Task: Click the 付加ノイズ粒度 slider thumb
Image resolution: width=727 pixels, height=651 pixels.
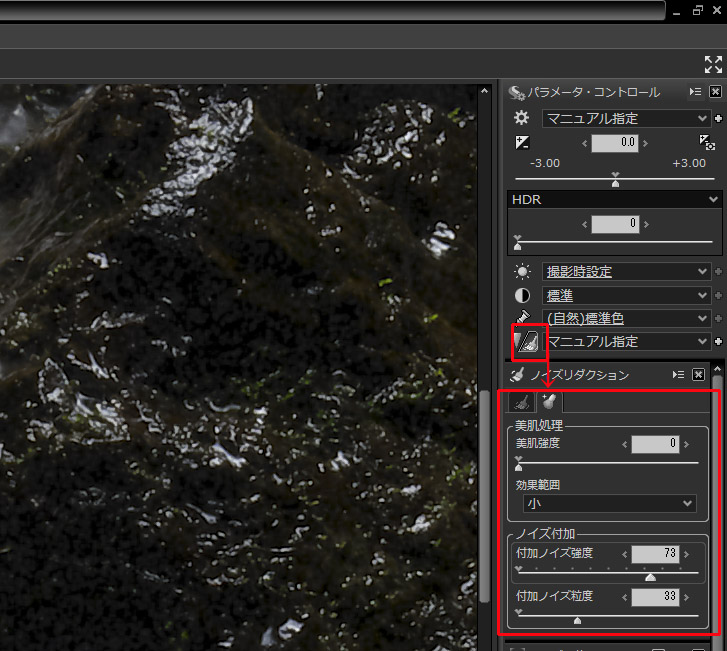Action: point(577,620)
